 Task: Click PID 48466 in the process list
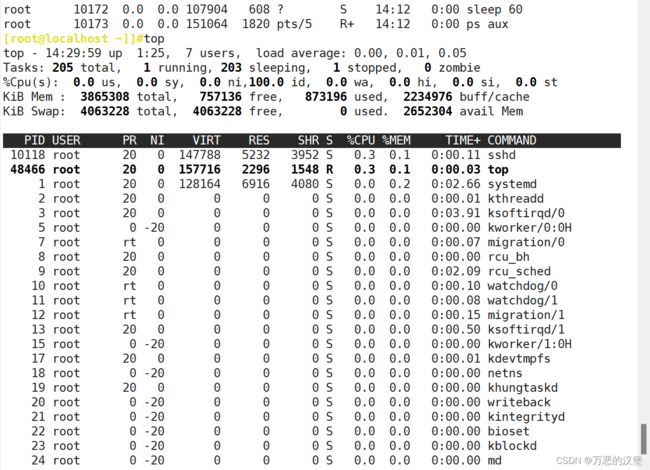(x=27, y=170)
